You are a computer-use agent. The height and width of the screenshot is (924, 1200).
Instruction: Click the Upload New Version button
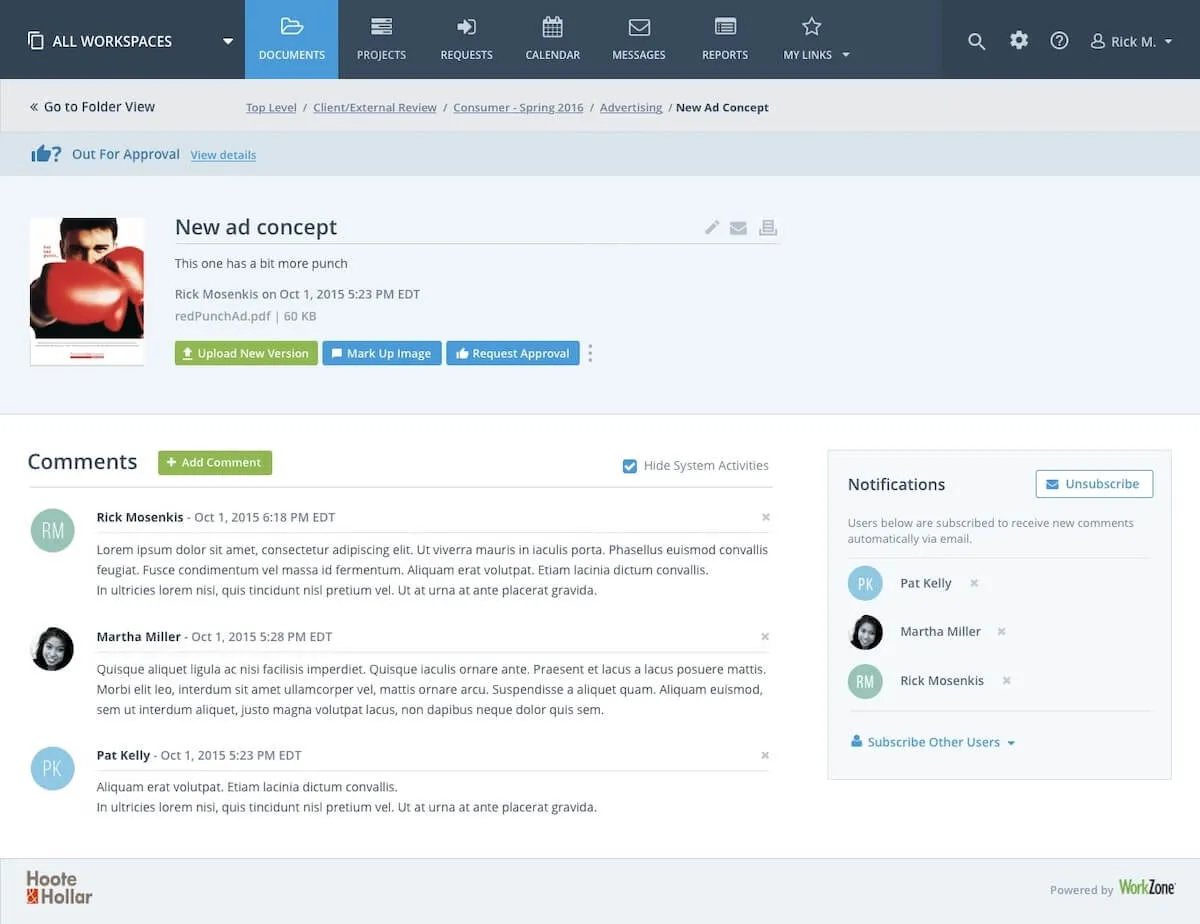pyautogui.click(x=246, y=353)
